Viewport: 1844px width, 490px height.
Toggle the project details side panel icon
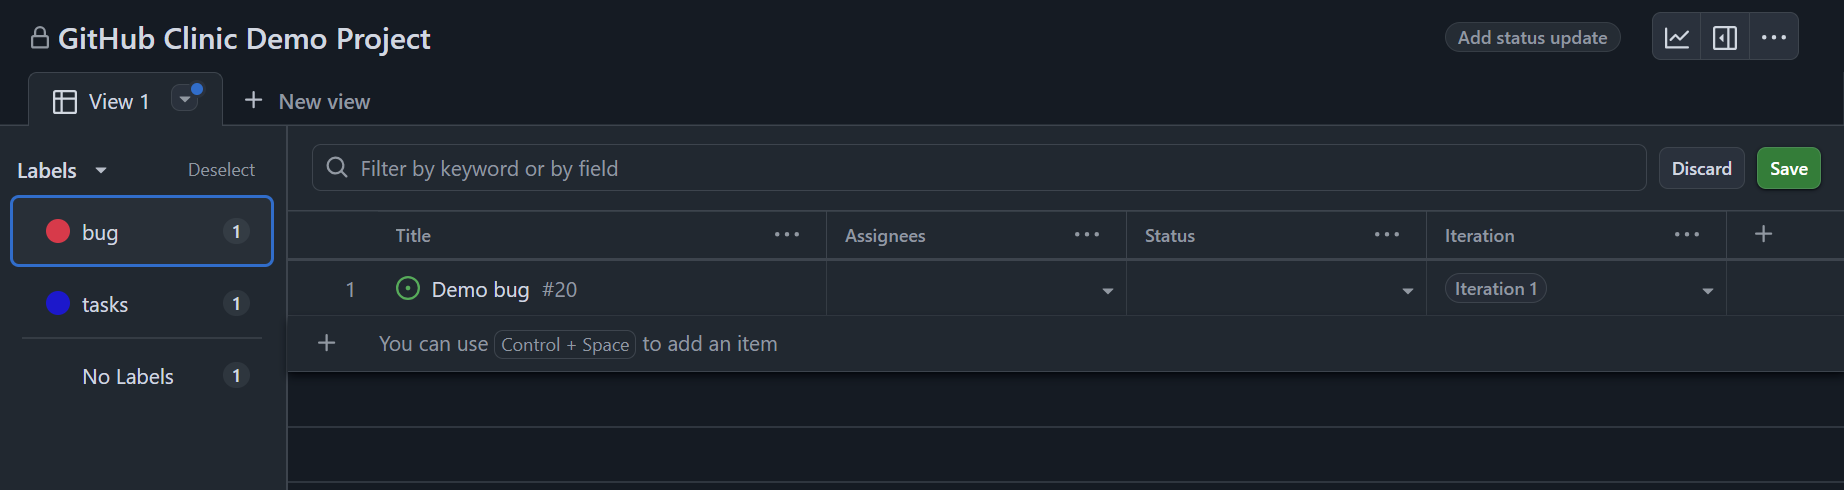pos(1725,38)
